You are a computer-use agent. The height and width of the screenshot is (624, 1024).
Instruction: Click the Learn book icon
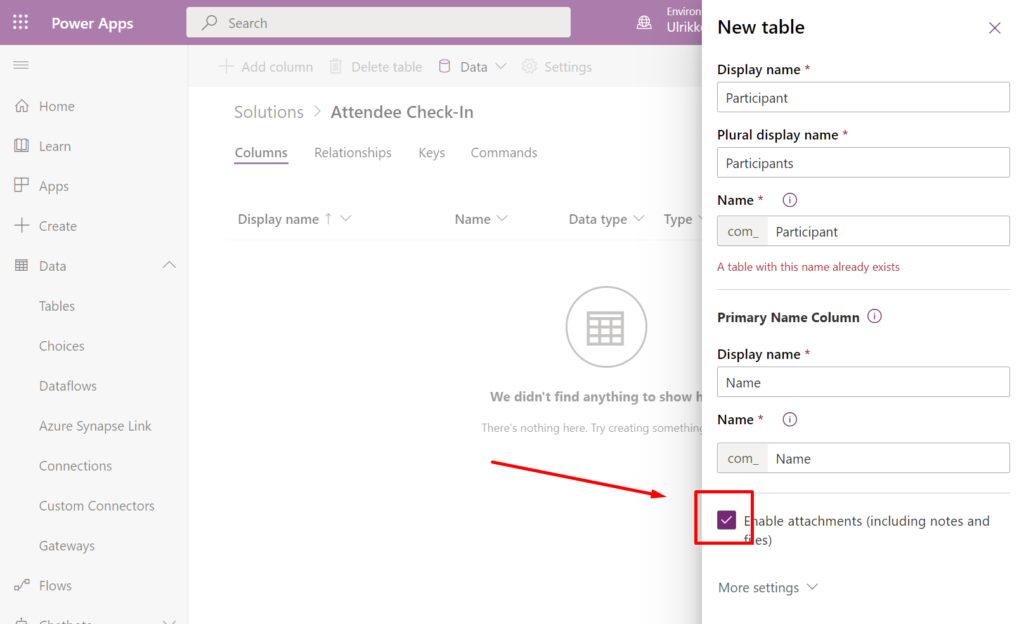click(22, 146)
